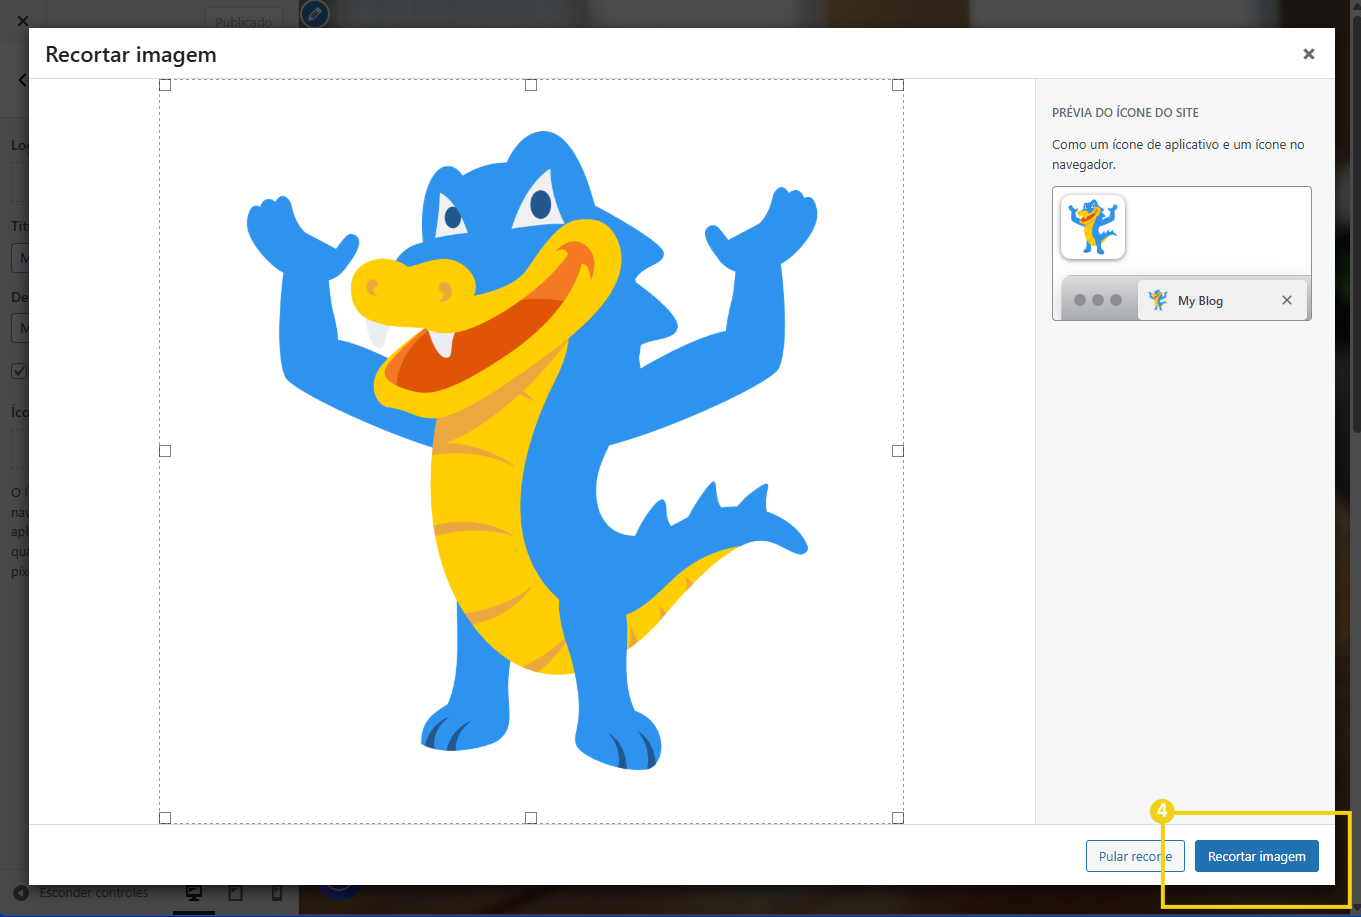The width and height of the screenshot is (1361, 917).
Task: Click the blue pencil edit icon
Action: coord(315,14)
